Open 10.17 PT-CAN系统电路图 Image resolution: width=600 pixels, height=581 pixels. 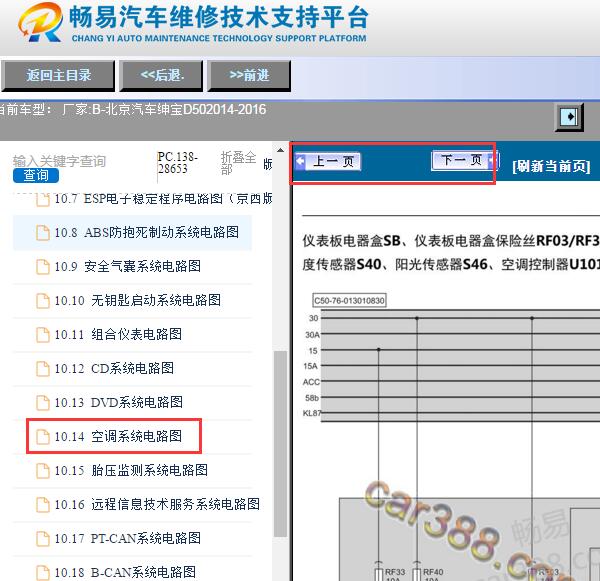point(127,539)
